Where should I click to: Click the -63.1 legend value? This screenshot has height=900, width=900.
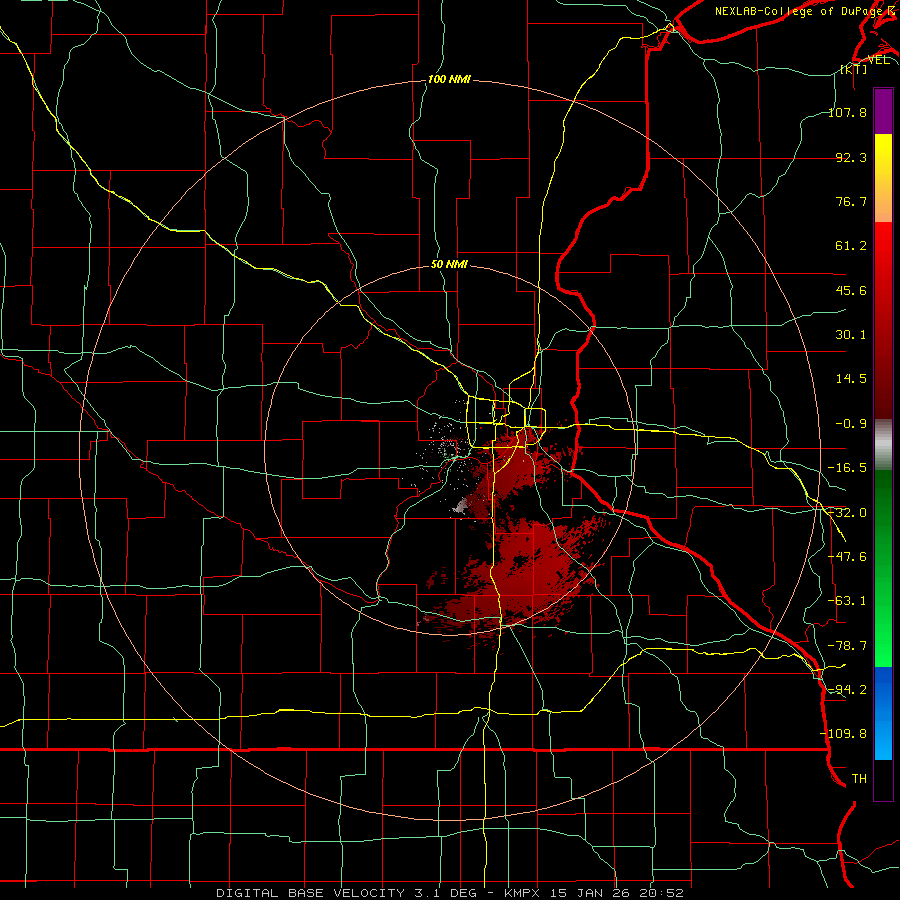[x=848, y=601]
